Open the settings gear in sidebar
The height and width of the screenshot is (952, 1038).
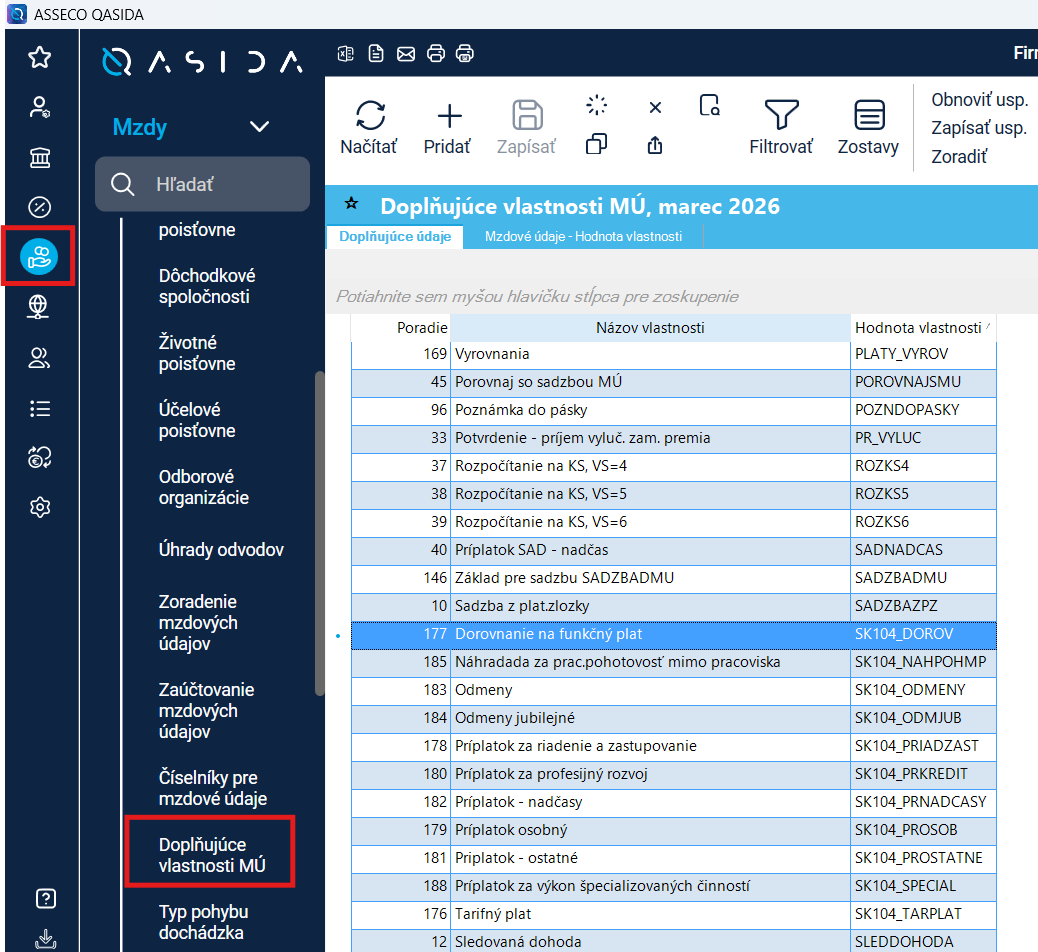[40, 507]
